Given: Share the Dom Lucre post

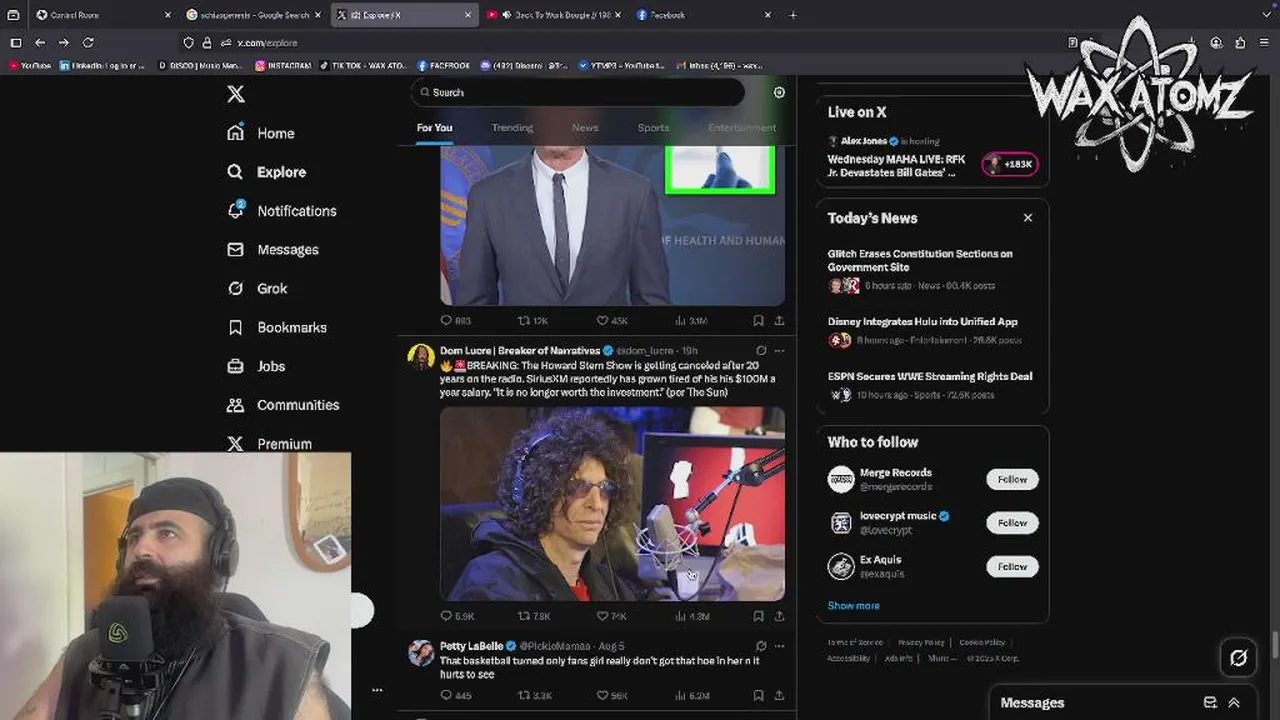Looking at the screenshot, I should click(779, 617).
